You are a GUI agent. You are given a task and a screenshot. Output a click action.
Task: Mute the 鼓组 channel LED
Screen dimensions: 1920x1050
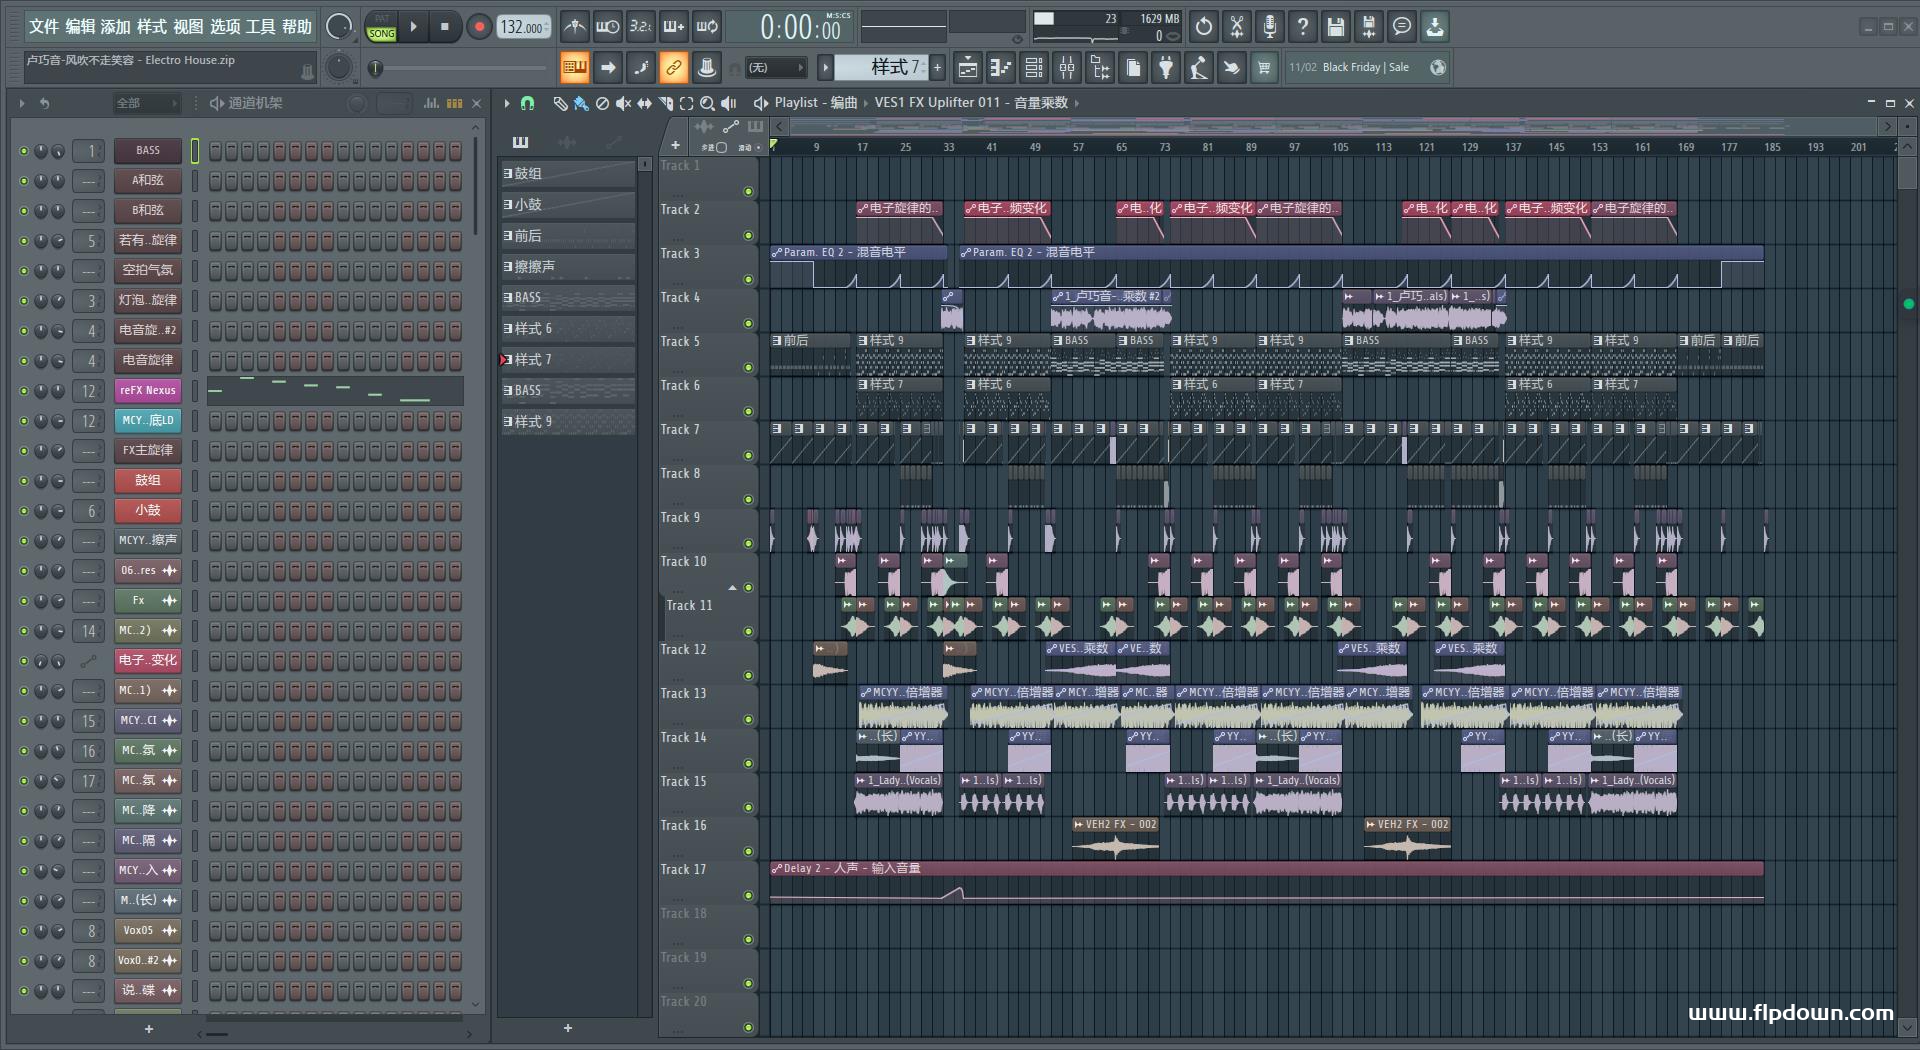(x=24, y=481)
